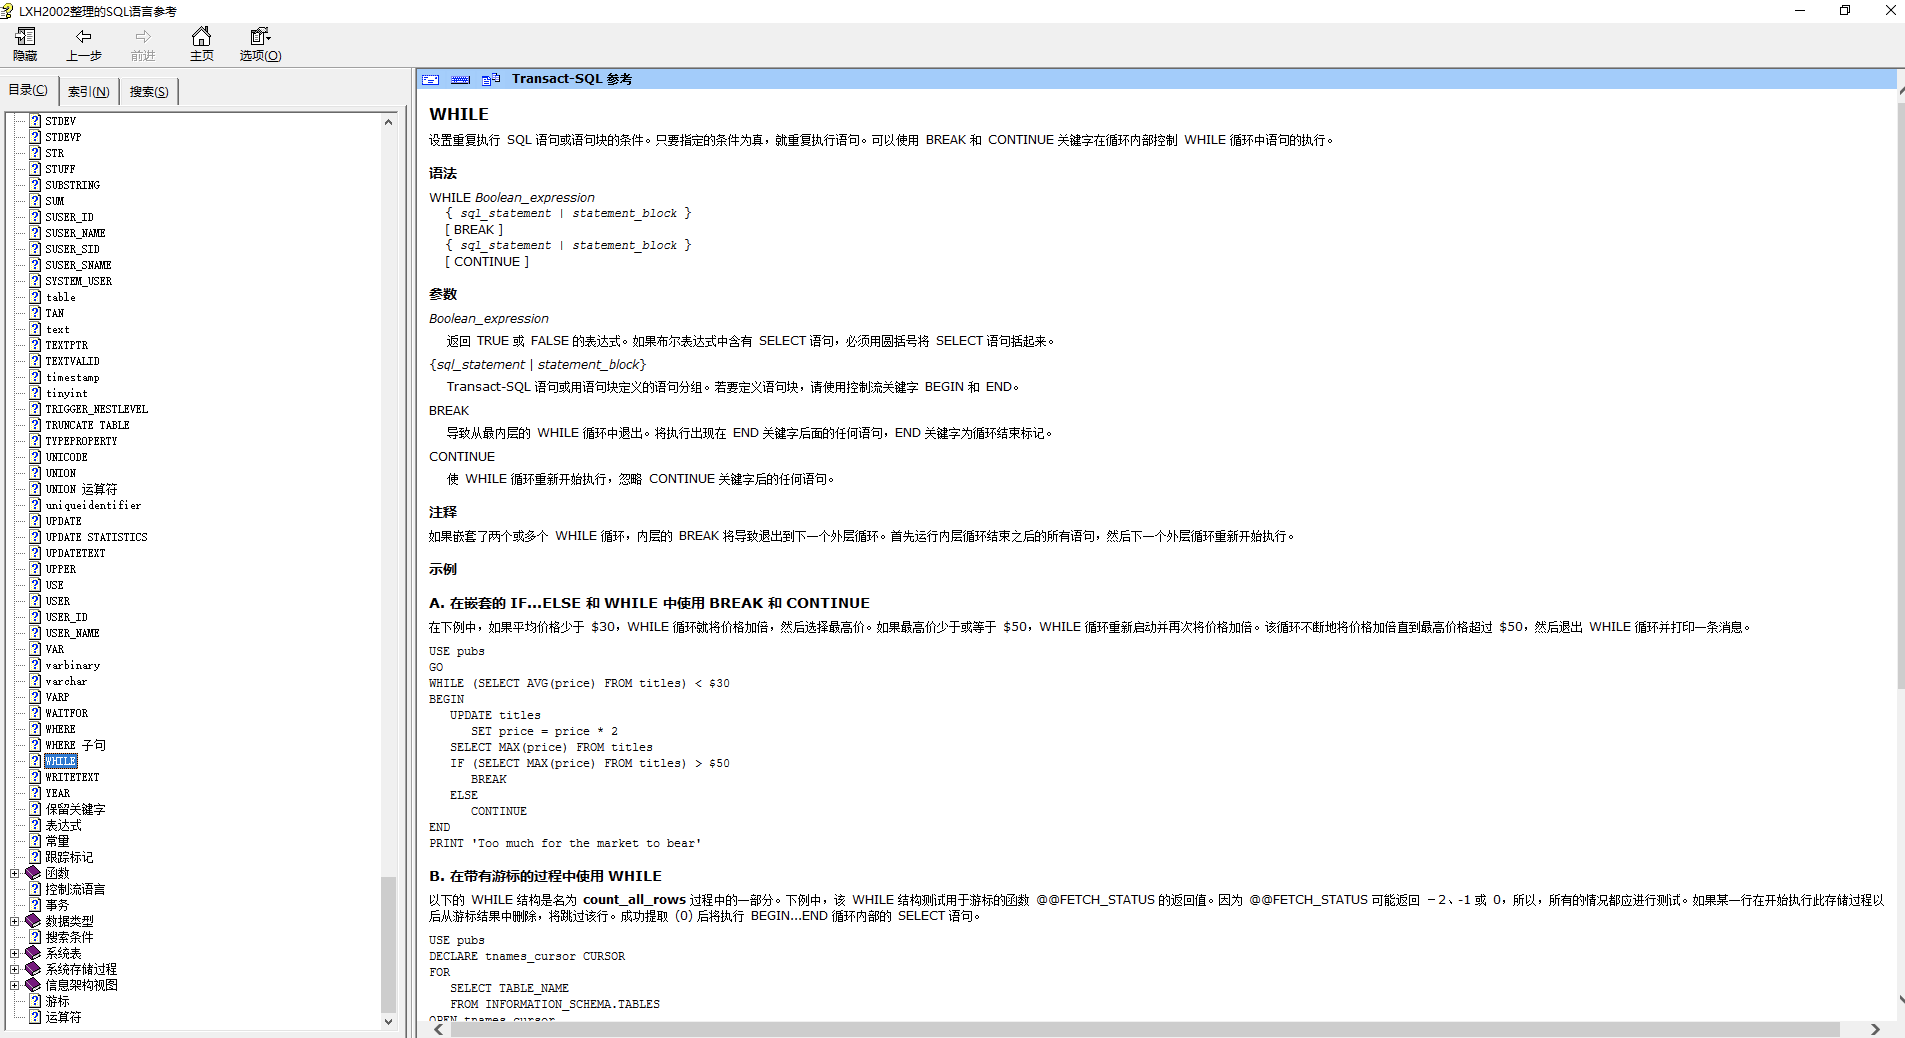Switch to the 索引(N) index tab

89,92
